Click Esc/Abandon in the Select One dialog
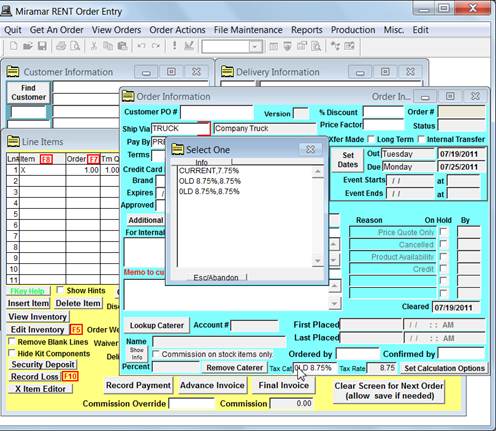The image size is (496, 431). tap(216, 277)
